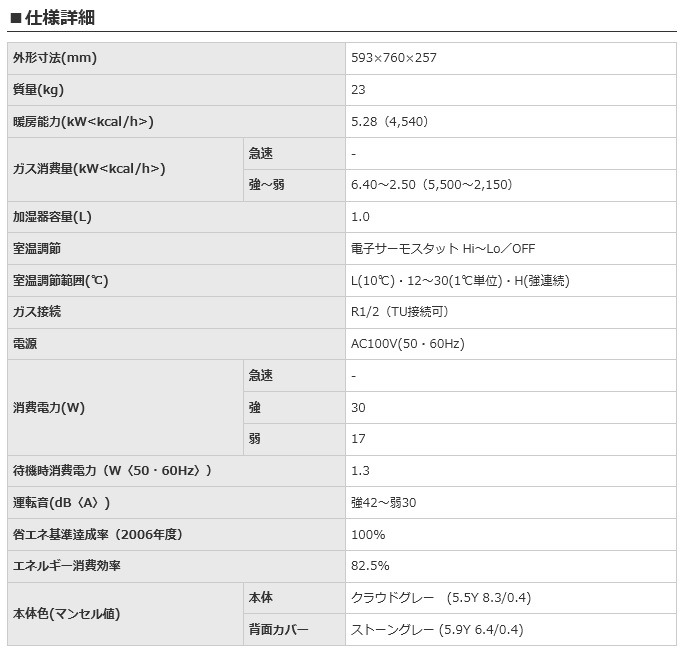688x653 pixels.
Task: Click the 電子サーモスタット Hi～Lo／OFF value
Action: coord(443,249)
